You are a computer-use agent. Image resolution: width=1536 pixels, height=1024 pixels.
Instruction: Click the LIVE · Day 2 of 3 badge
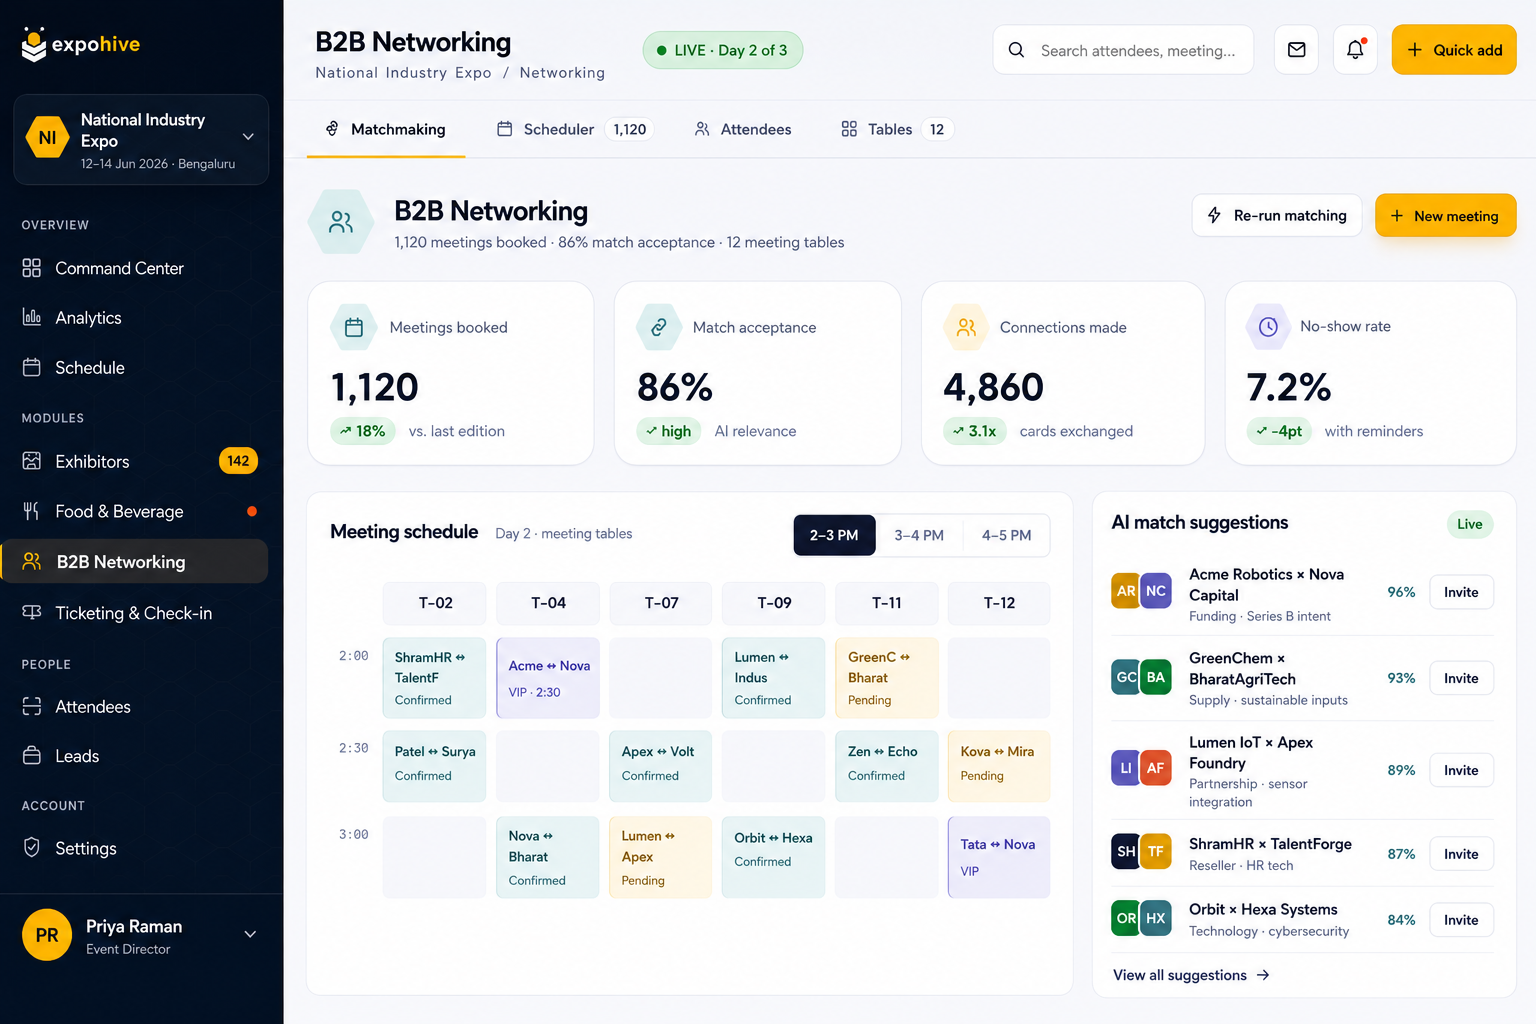coord(722,50)
